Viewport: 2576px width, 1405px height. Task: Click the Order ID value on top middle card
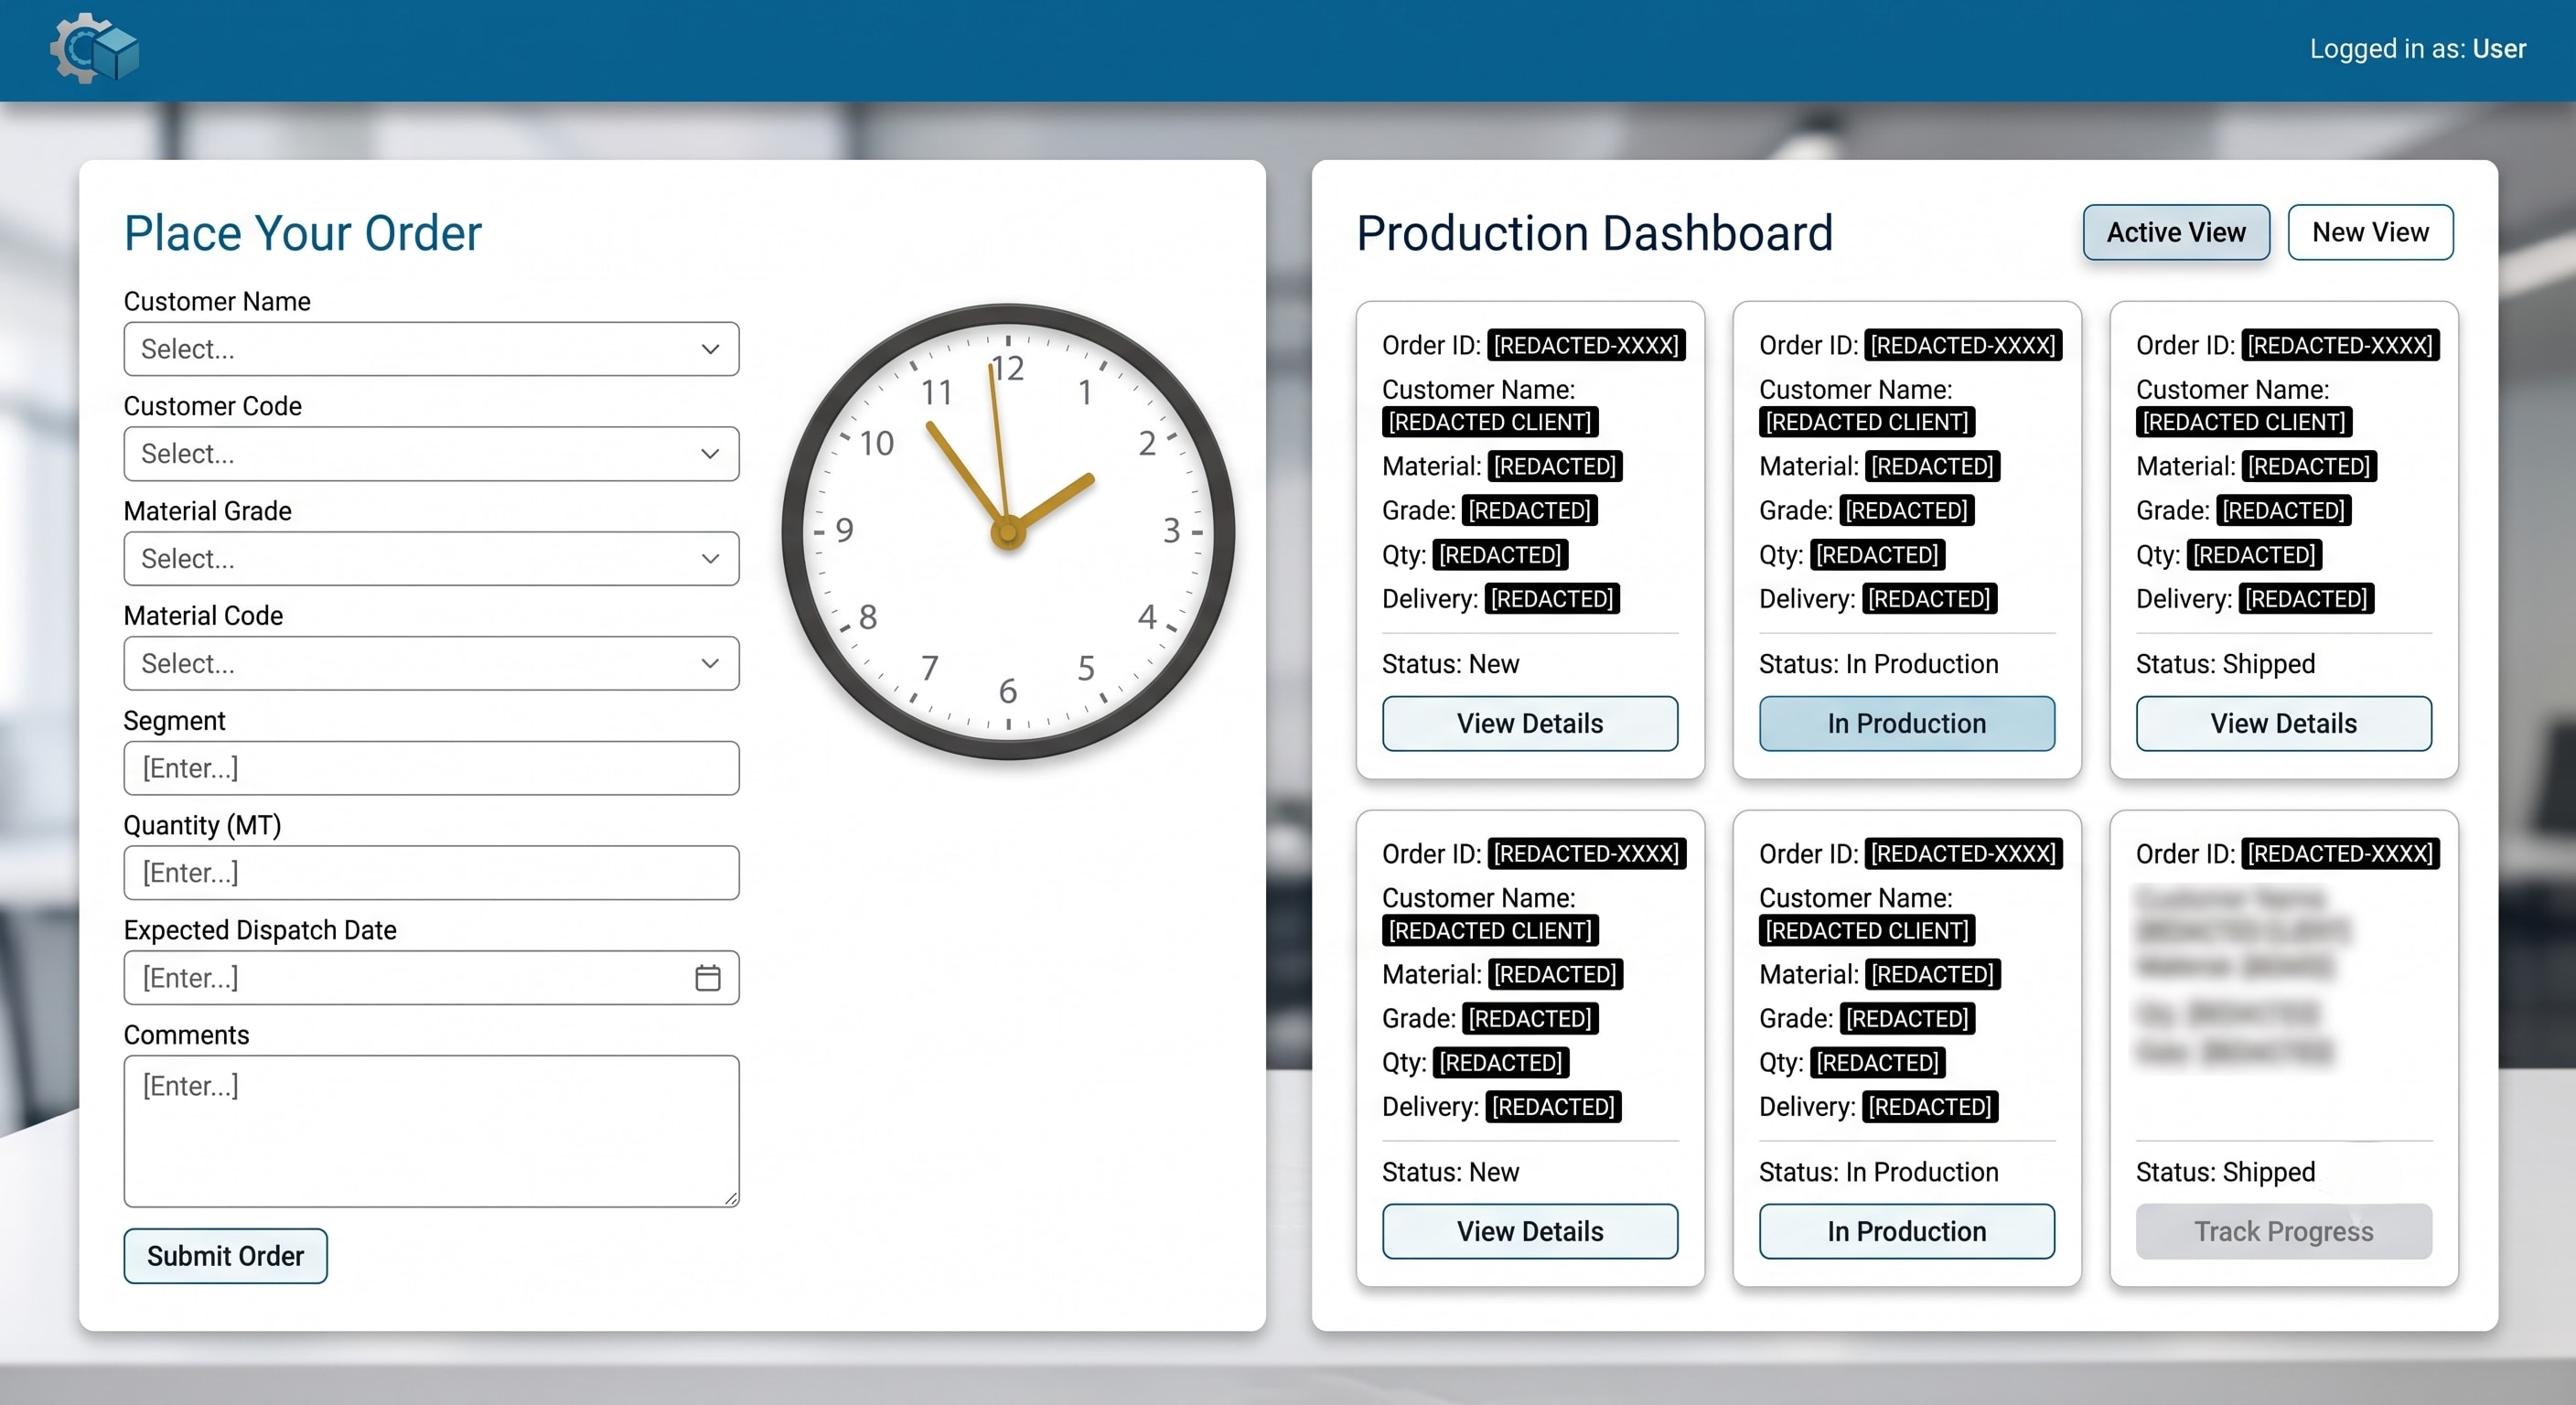(x=1964, y=345)
